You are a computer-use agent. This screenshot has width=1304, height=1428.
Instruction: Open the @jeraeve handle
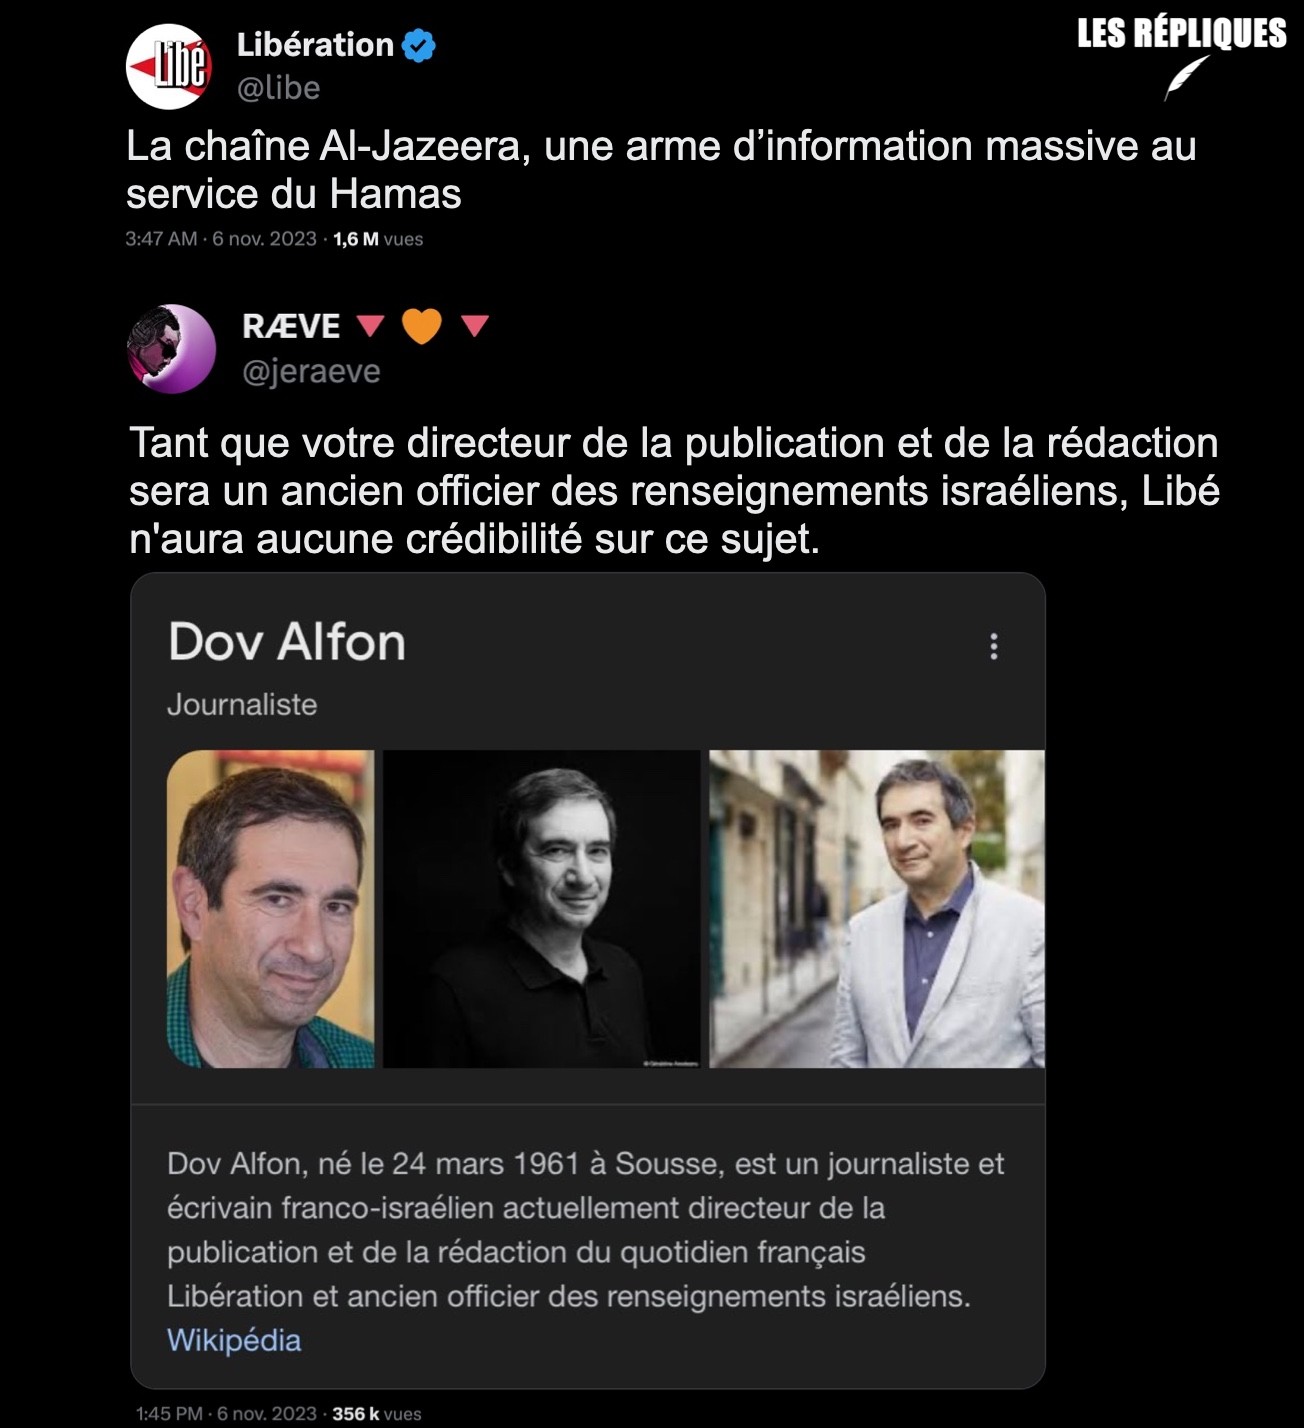(312, 371)
